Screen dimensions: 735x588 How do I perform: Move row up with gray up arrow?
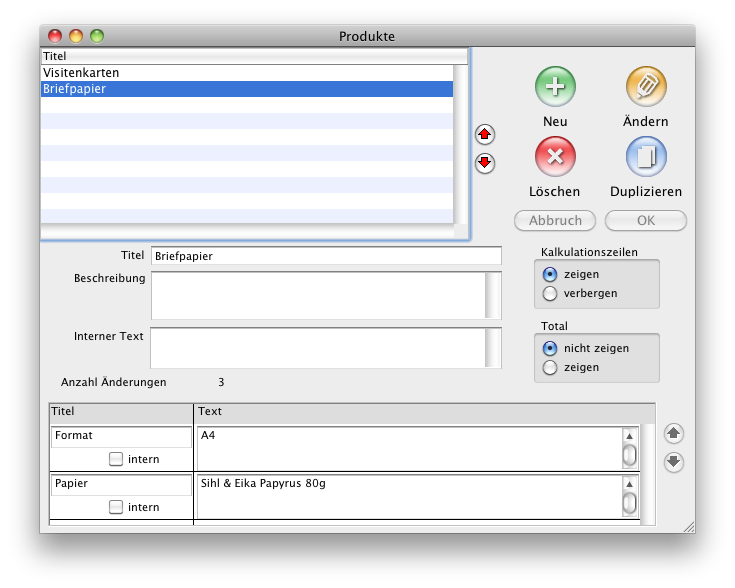(674, 433)
